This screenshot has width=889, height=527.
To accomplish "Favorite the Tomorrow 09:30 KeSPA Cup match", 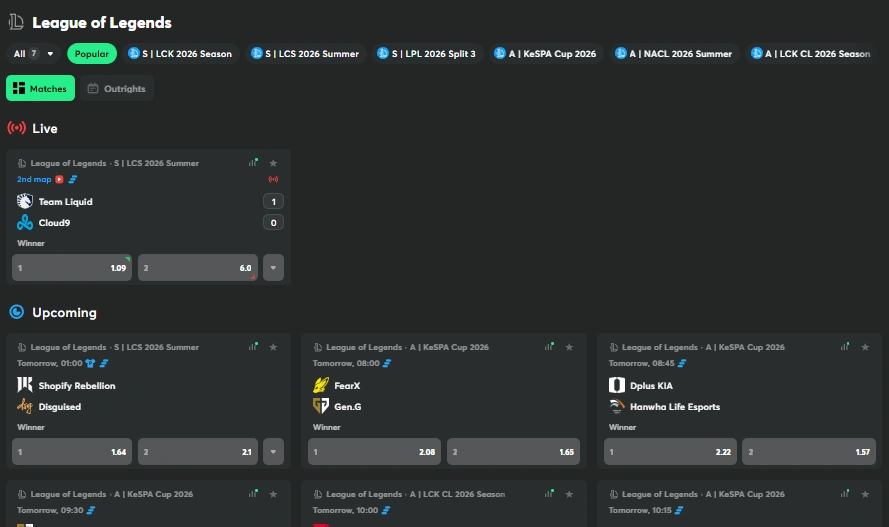I will (273, 494).
